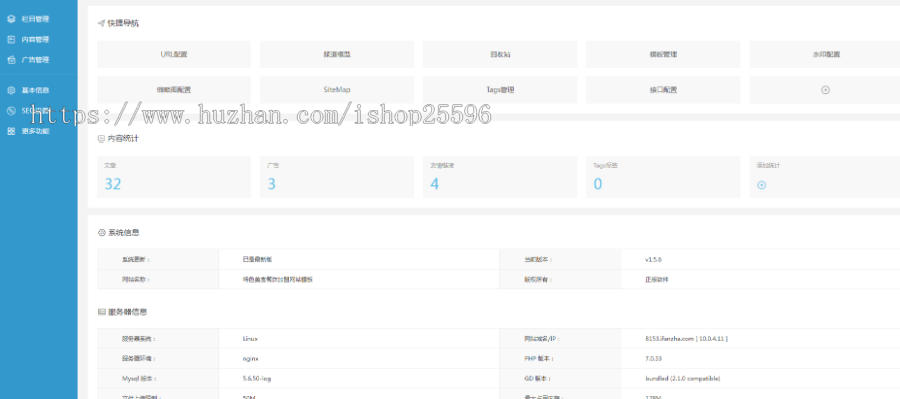Click the PHP version label cell

(561, 358)
